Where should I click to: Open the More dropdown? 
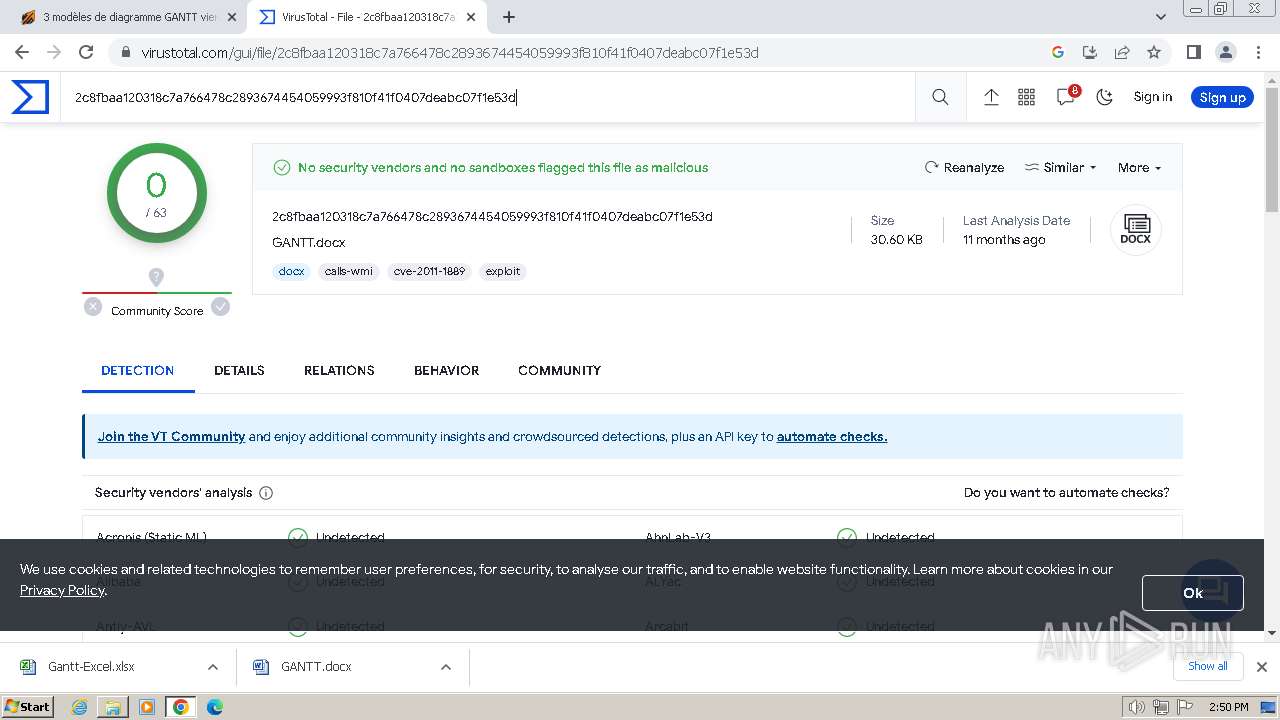tap(1139, 167)
